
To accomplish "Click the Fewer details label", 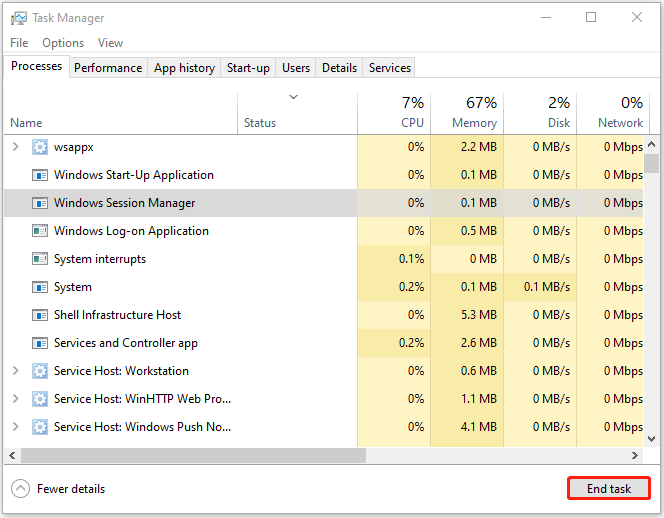I will click(x=71, y=489).
